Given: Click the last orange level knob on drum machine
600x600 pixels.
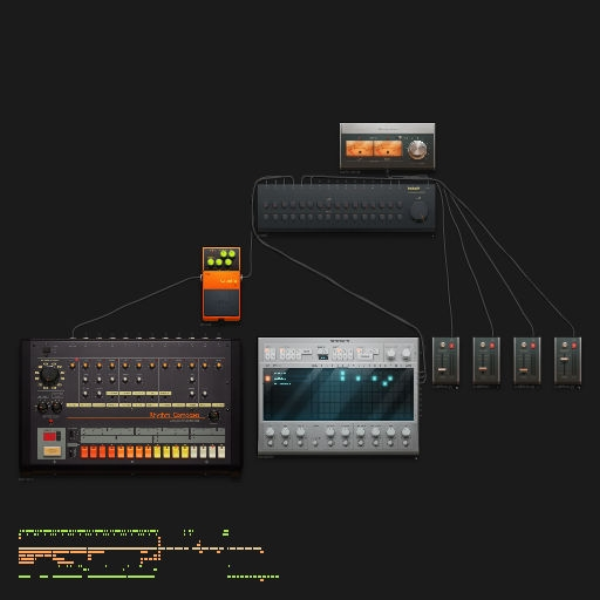Looking at the screenshot, I should pos(218,365).
